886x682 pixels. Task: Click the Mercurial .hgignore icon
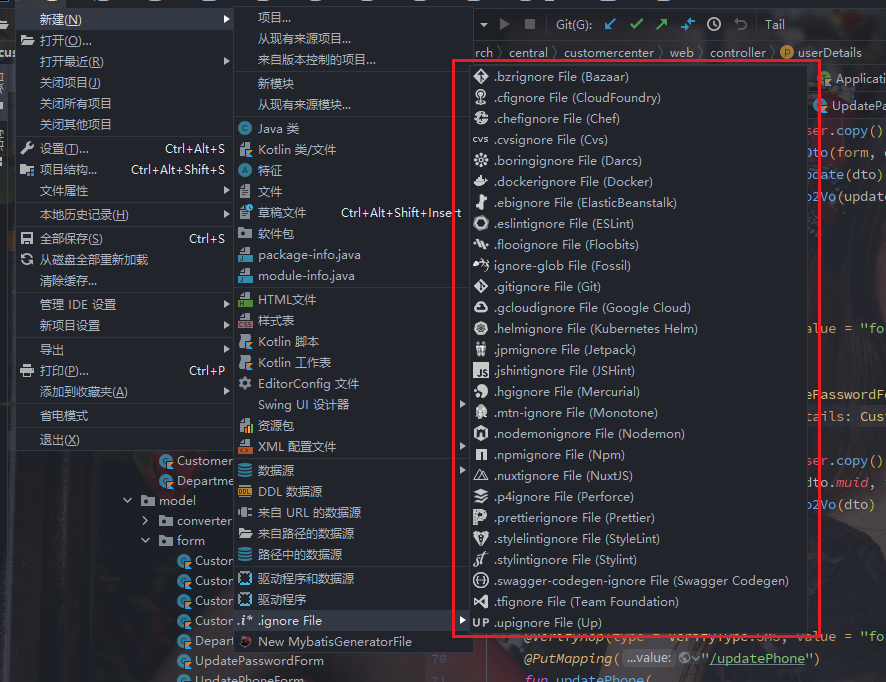tap(481, 392)
